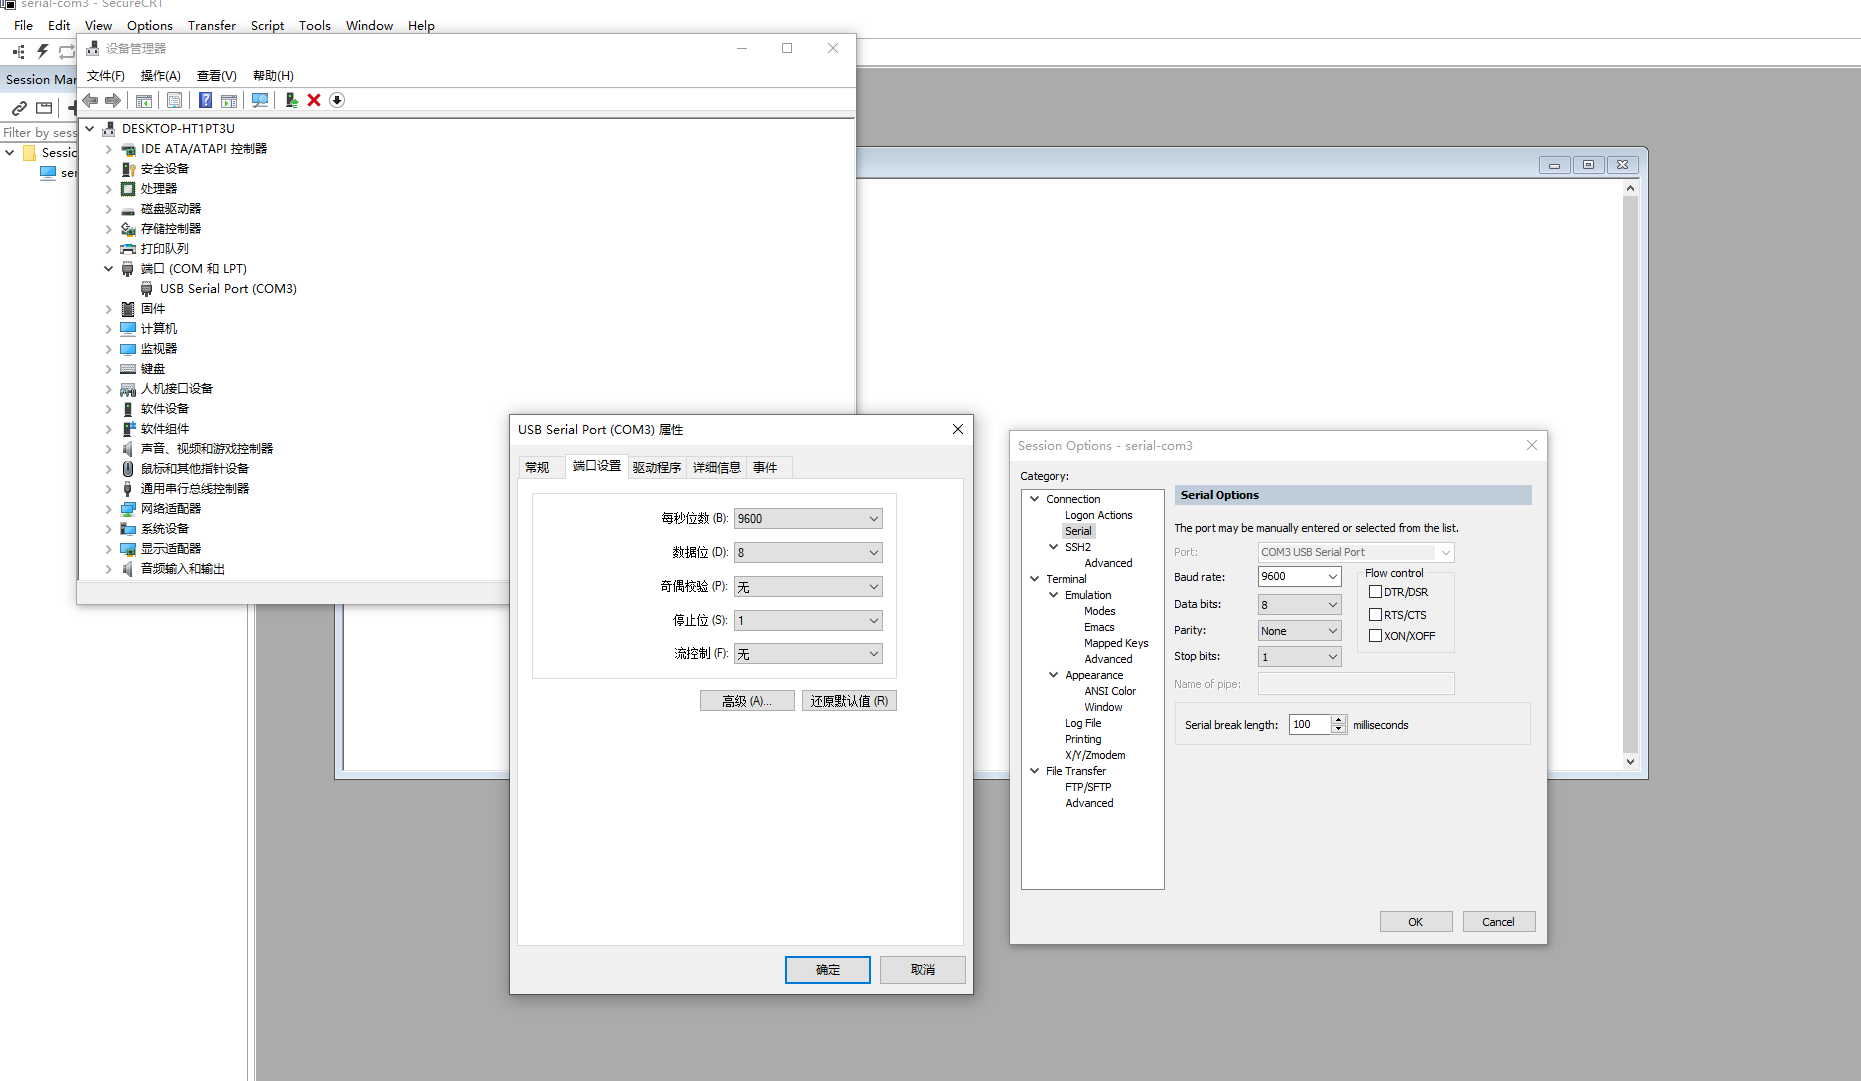Open the Stop bits dropdown in Session Options

[1299, 657]
